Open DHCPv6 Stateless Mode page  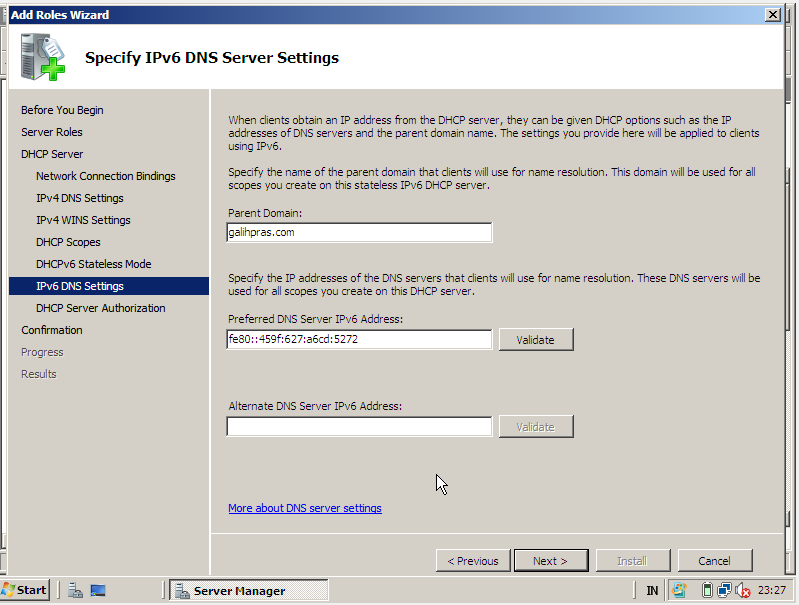(94, 264)
